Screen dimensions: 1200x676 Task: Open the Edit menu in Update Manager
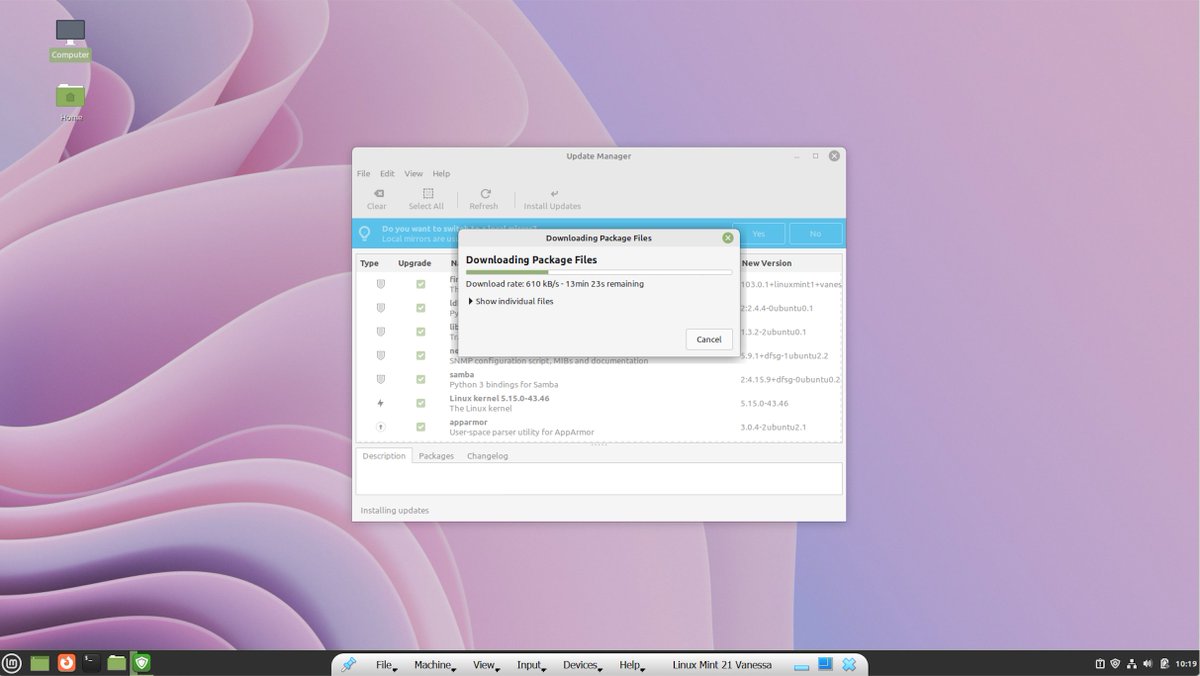387,173
